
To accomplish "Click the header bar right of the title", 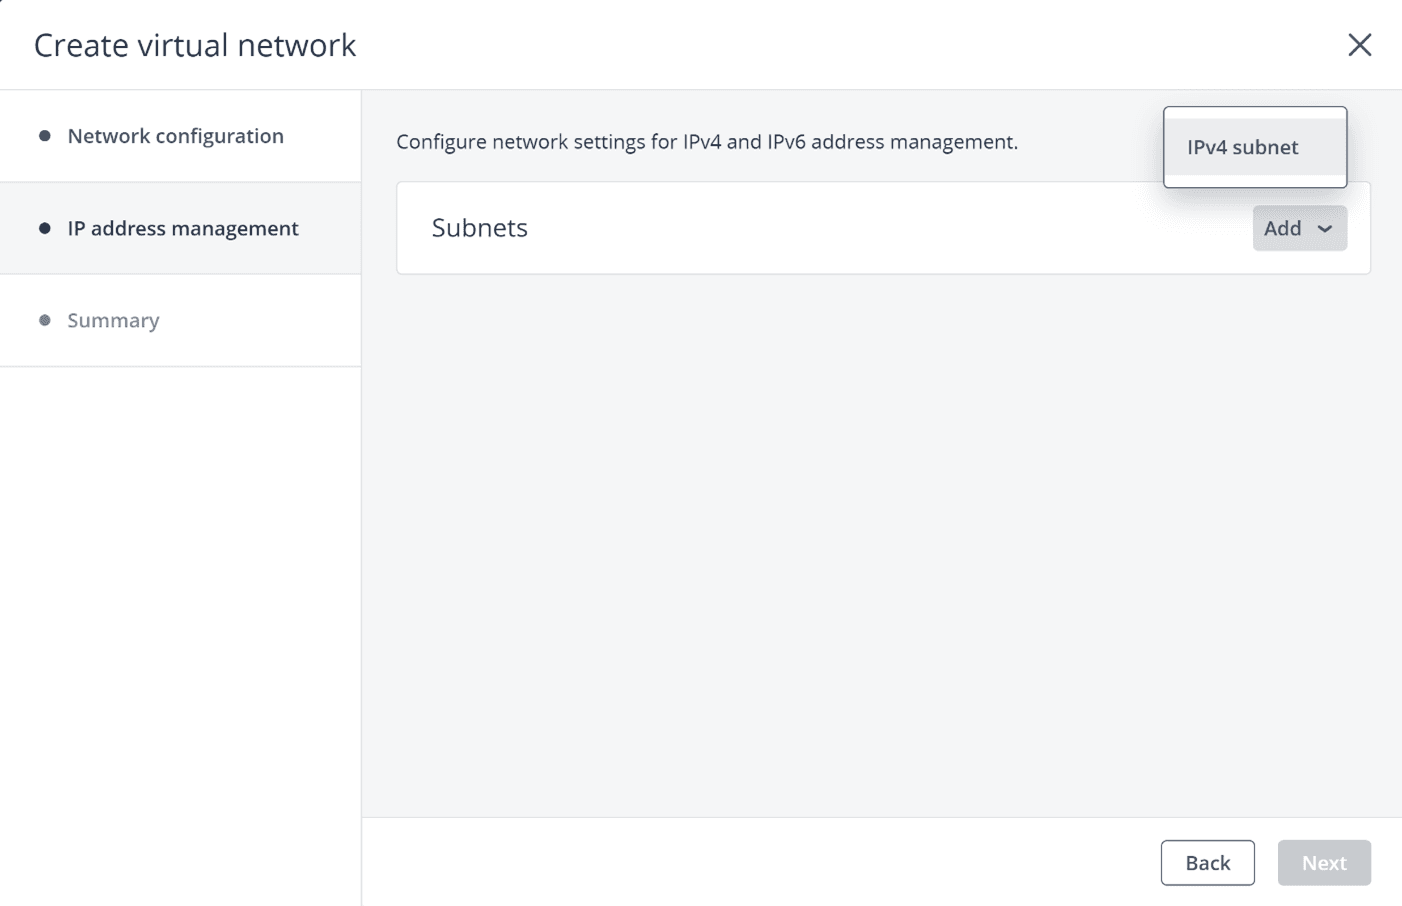I will pos(850,45).
